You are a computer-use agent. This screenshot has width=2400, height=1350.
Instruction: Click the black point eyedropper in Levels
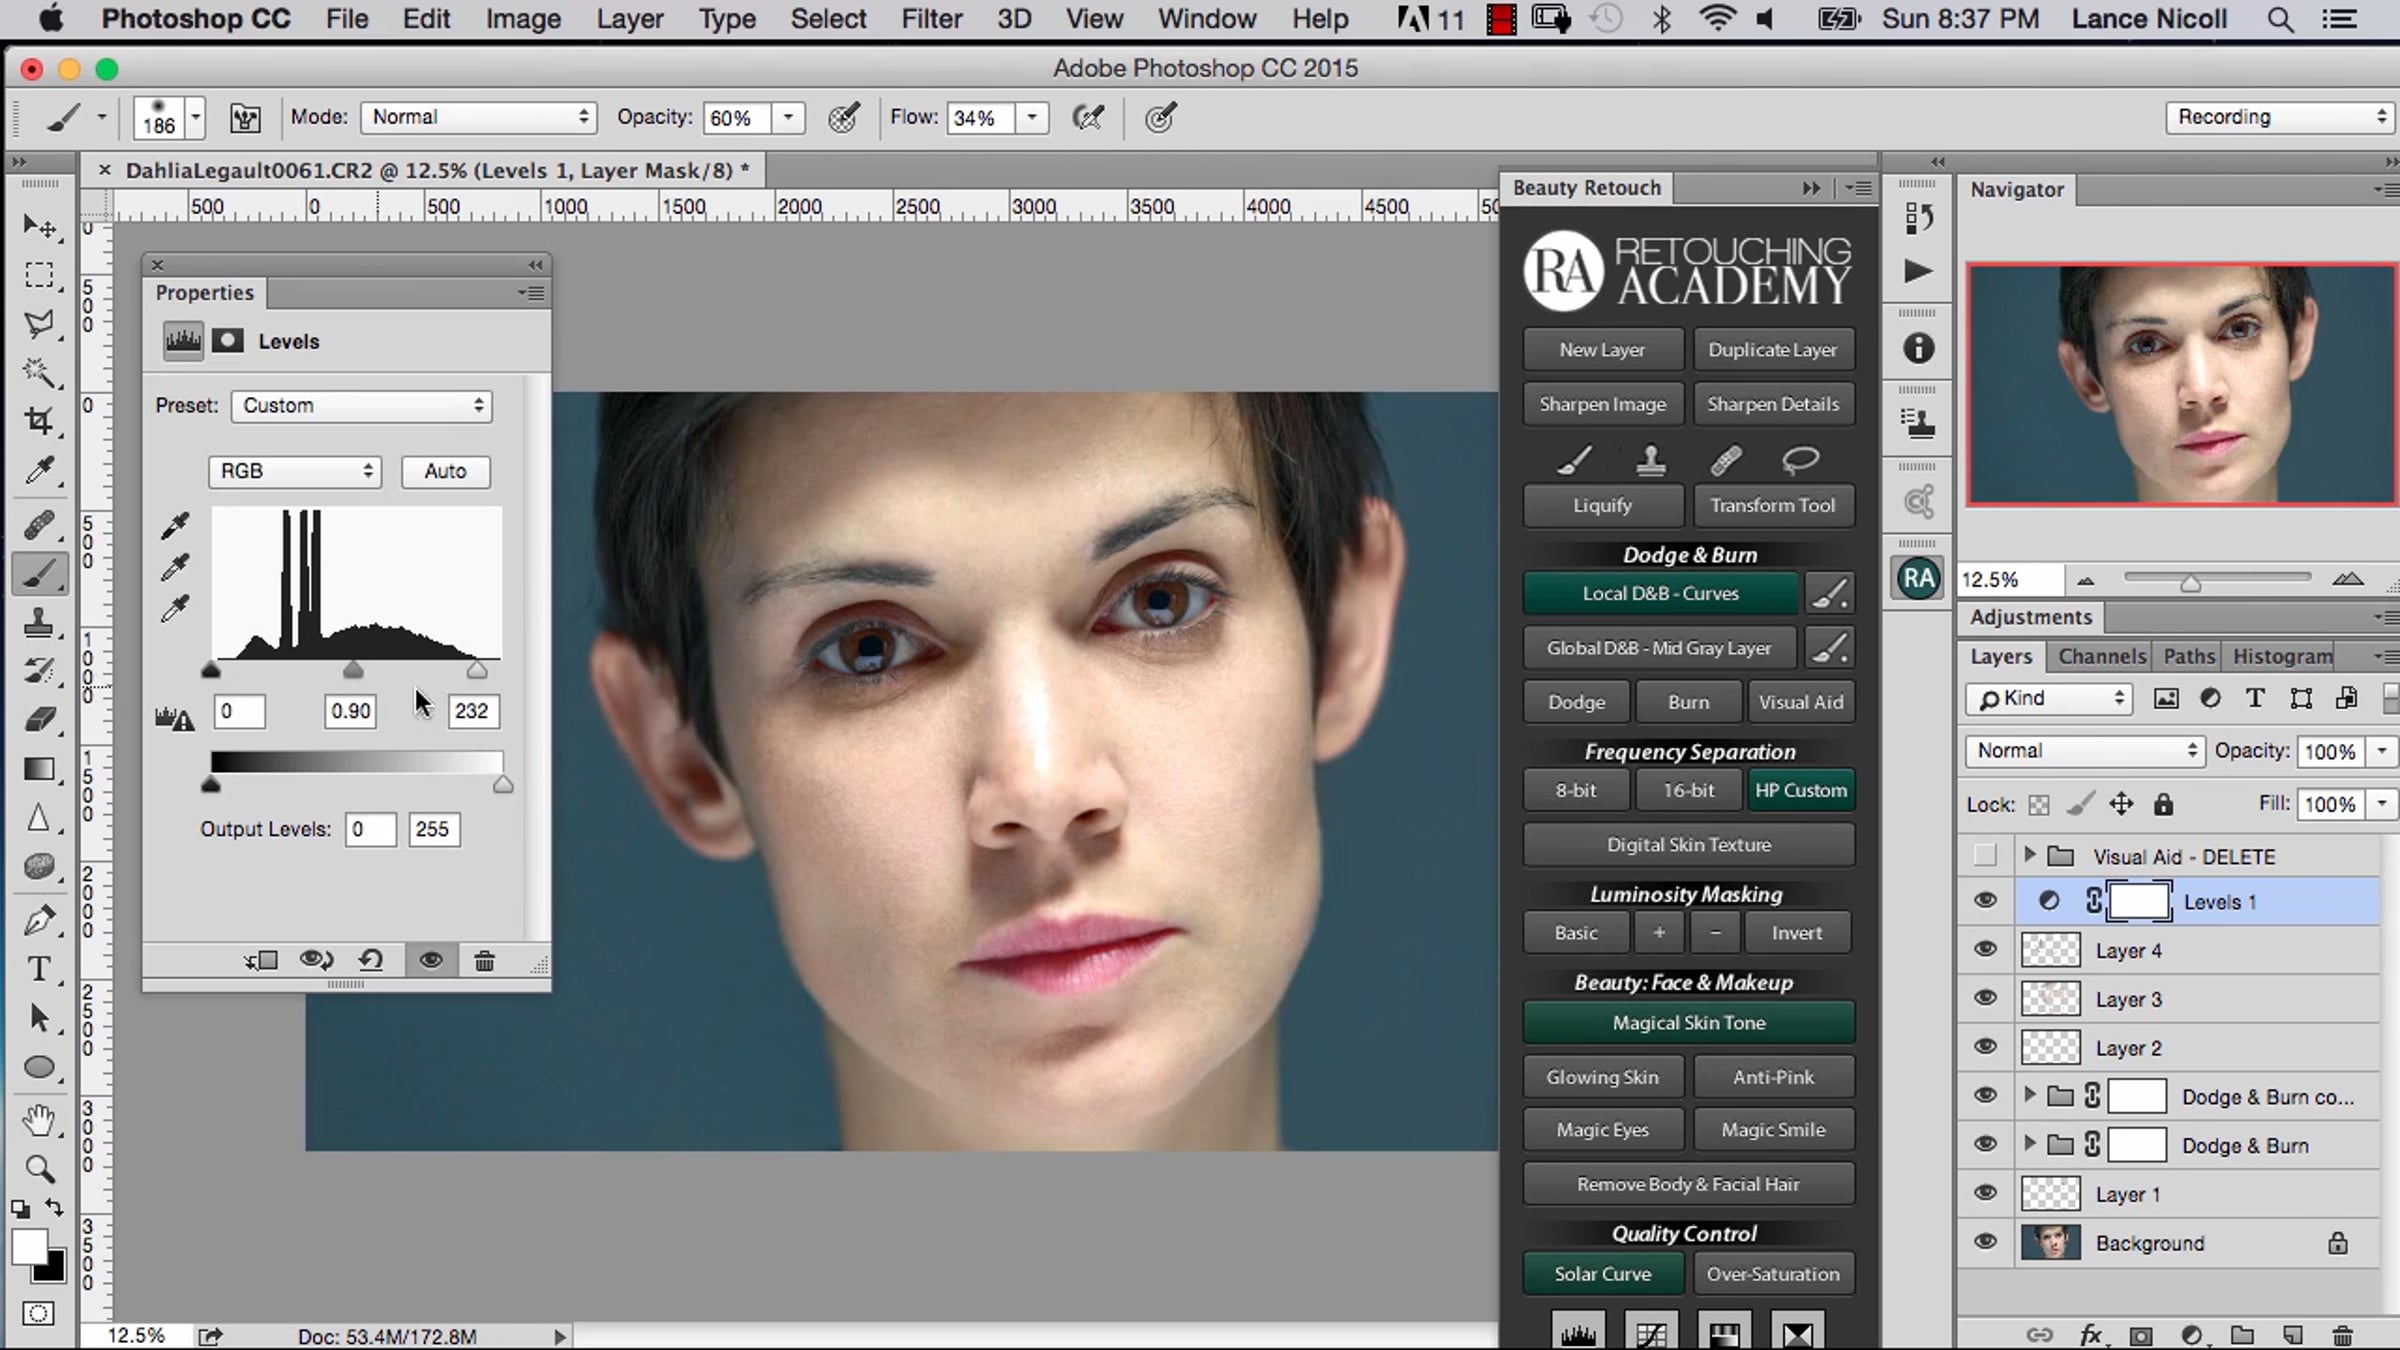click(175, 526)
